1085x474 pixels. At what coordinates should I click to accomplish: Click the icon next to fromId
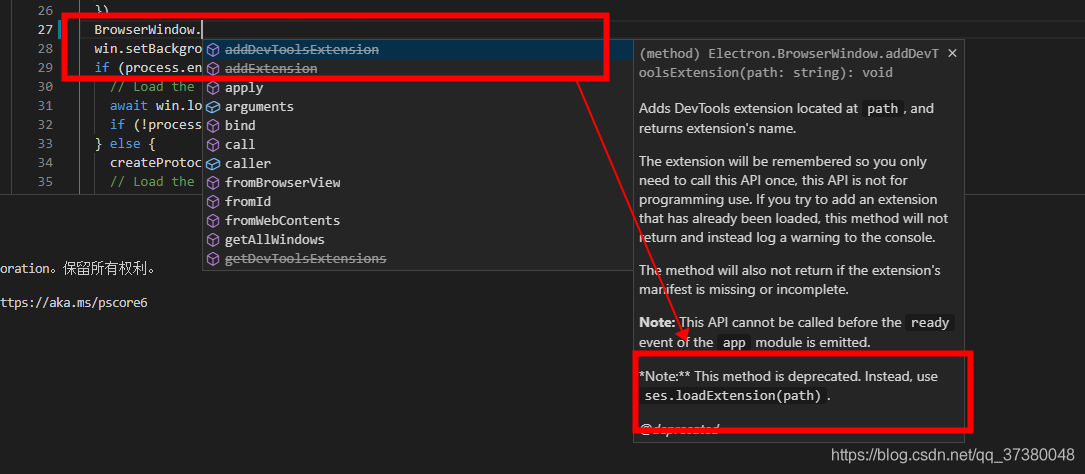[x=213, y=201]
